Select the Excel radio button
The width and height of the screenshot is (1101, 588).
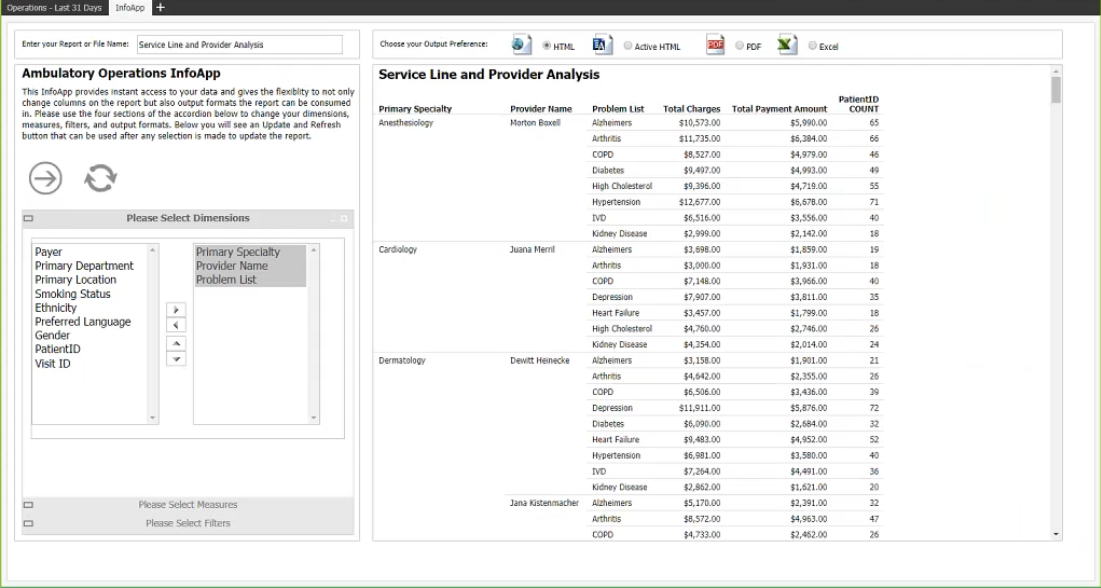point(812,46)
